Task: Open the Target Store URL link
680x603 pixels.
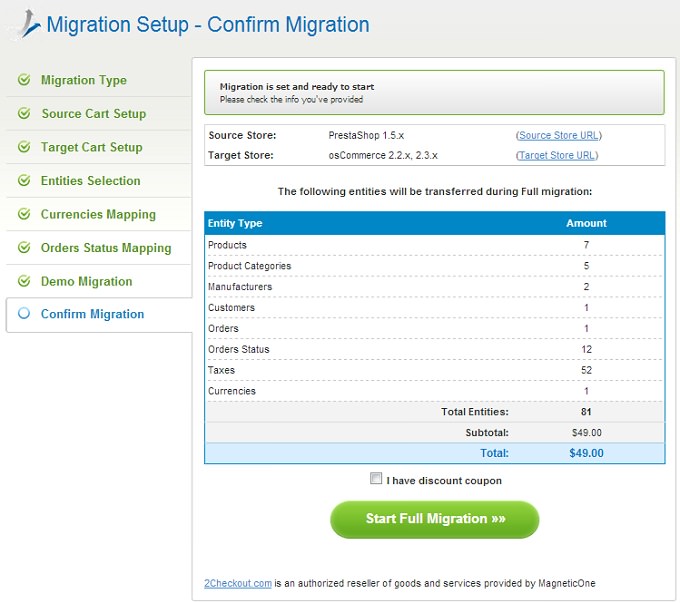Action: pyautogui.click(x=557, y=155)
